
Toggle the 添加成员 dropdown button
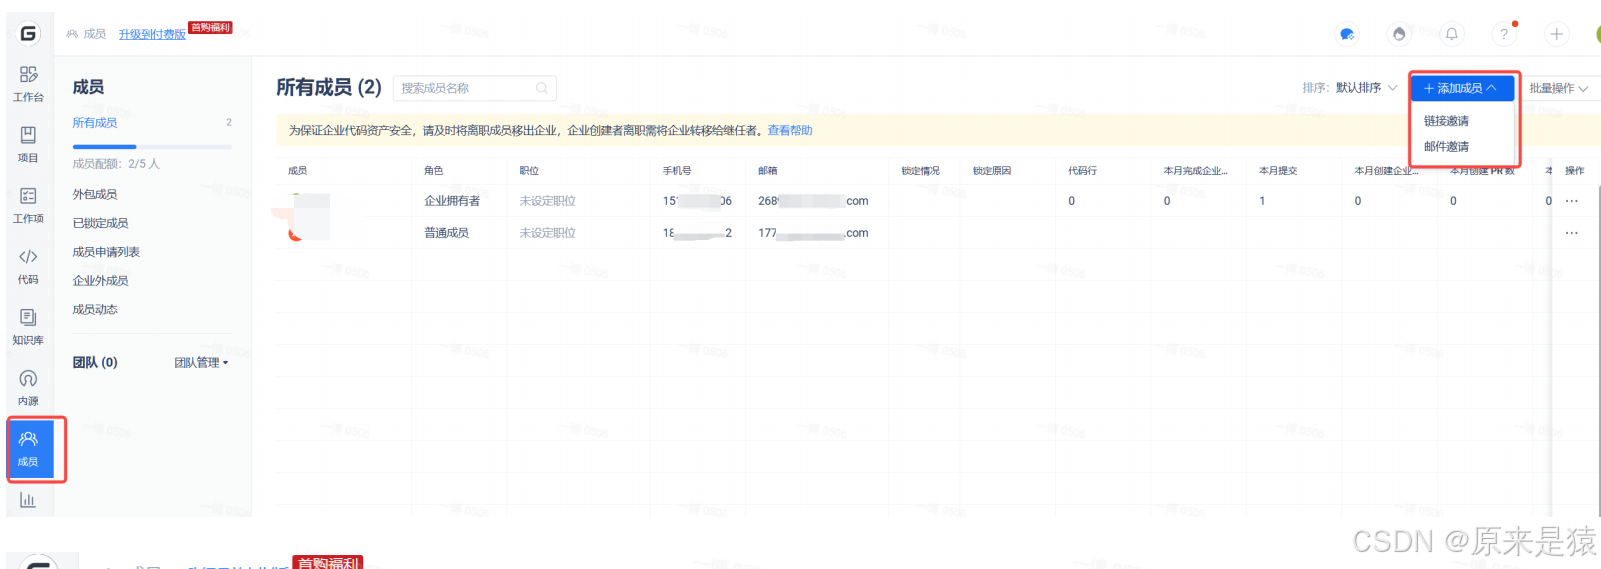coord(1461,88)
